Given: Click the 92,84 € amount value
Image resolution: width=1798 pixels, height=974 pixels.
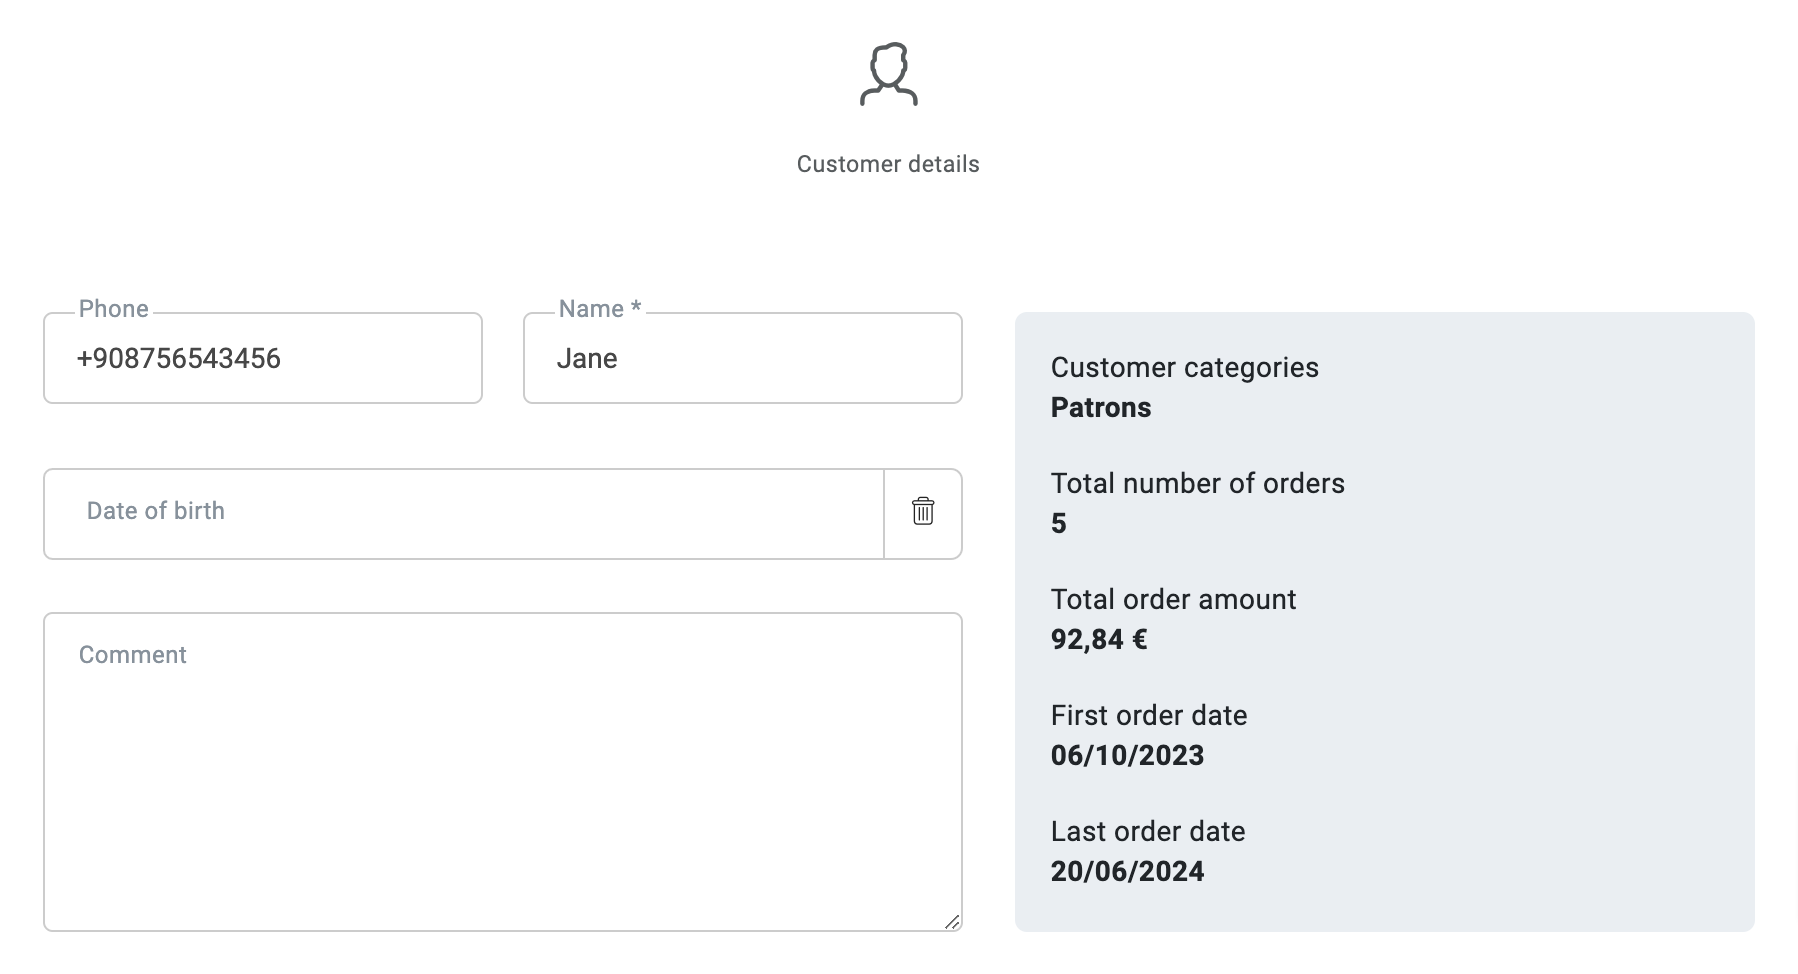Looking at the screenshot, I should (1098, 640).
